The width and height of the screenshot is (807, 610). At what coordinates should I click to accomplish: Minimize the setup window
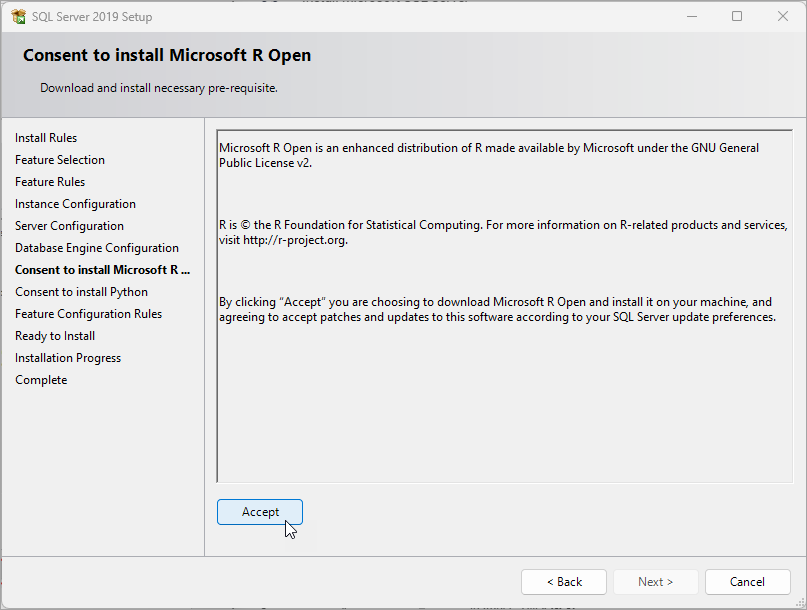692,16
